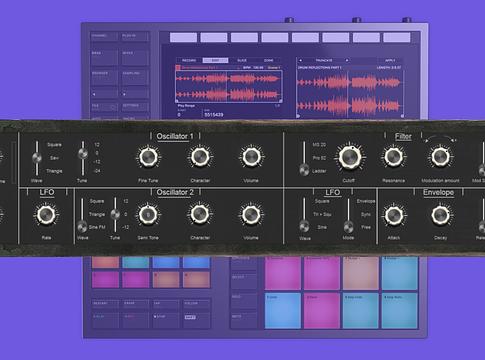Click SETTINGS button on hardware controller
485x360 pixels.
135,107
